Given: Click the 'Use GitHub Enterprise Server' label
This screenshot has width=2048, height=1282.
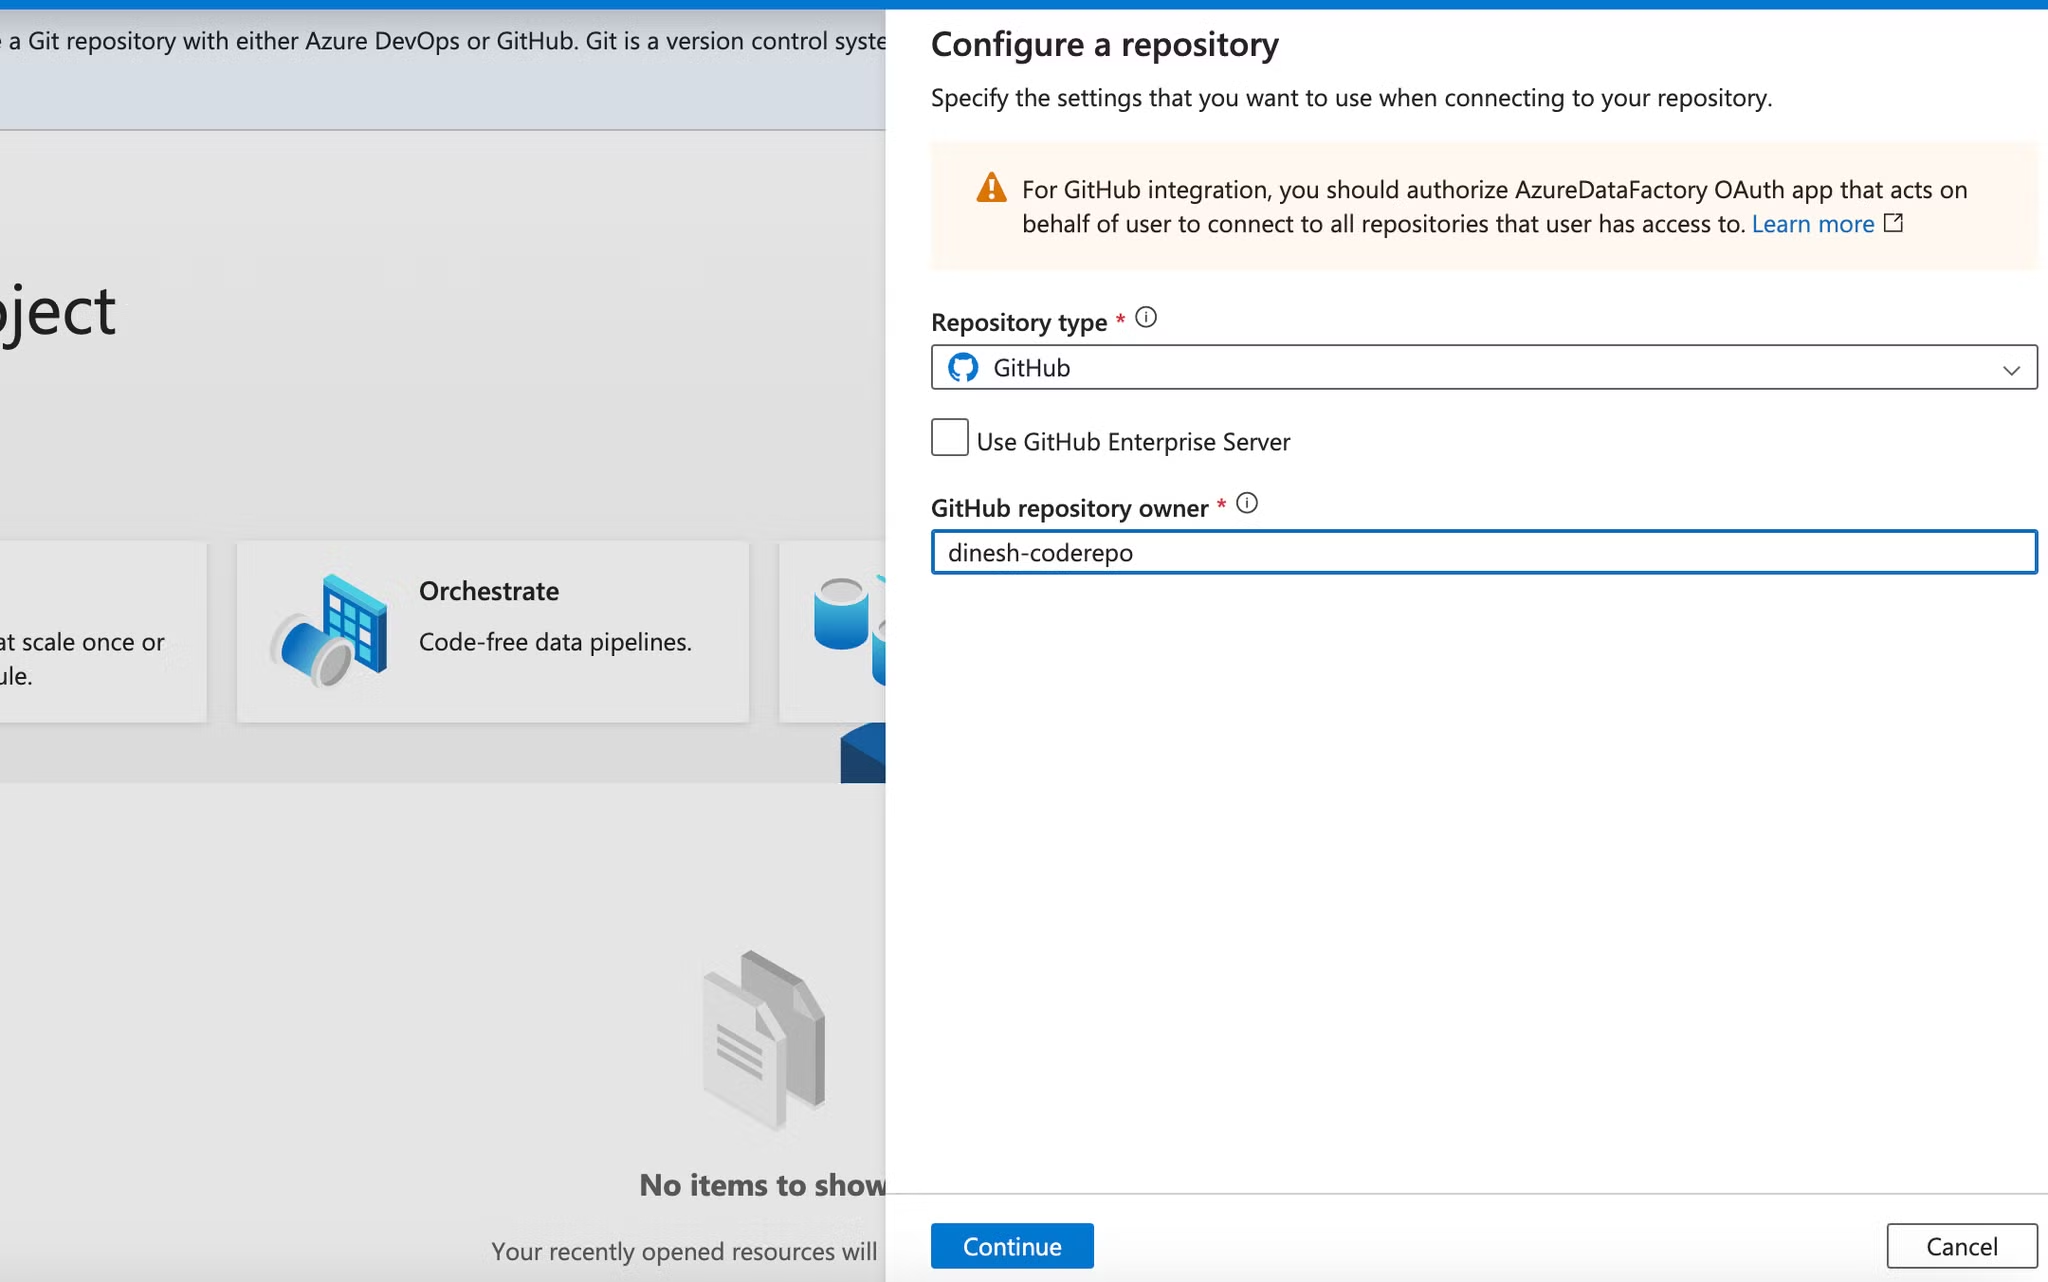Looking at the screenshot, I should pyautogui.click(x=1133, y=442).
